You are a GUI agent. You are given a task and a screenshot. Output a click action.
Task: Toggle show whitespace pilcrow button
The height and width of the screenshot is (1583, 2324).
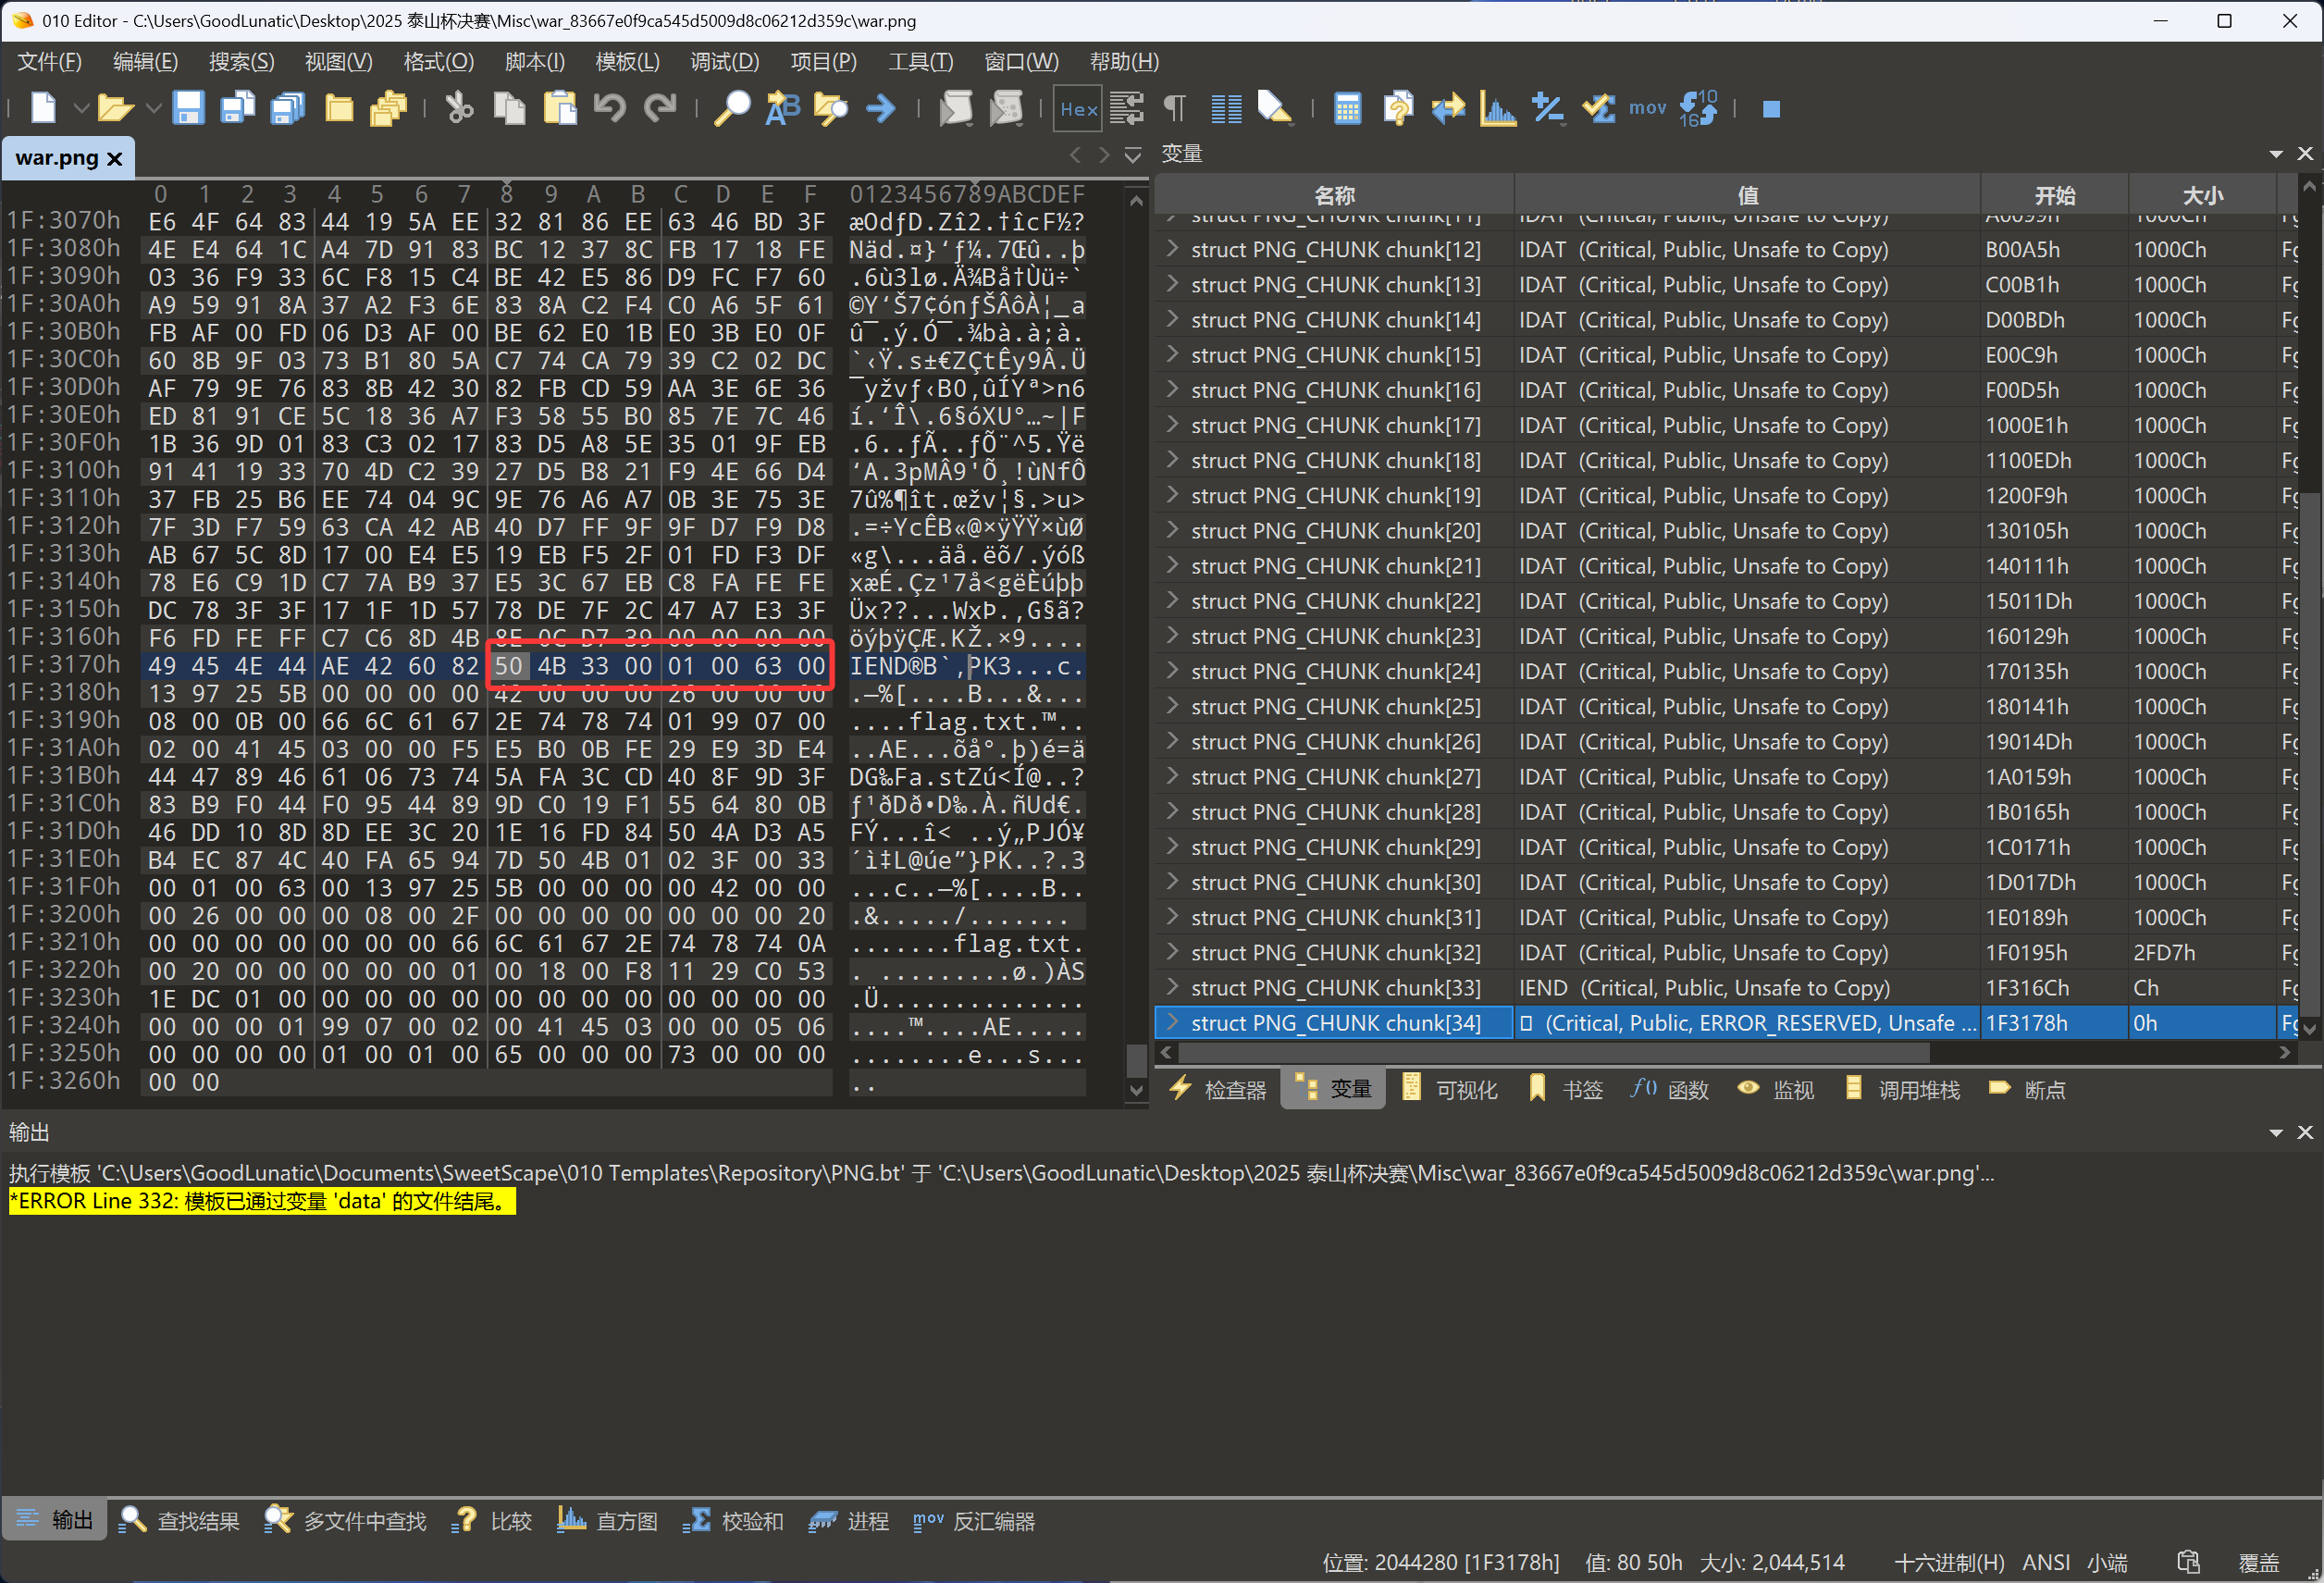coord(1175,108)
